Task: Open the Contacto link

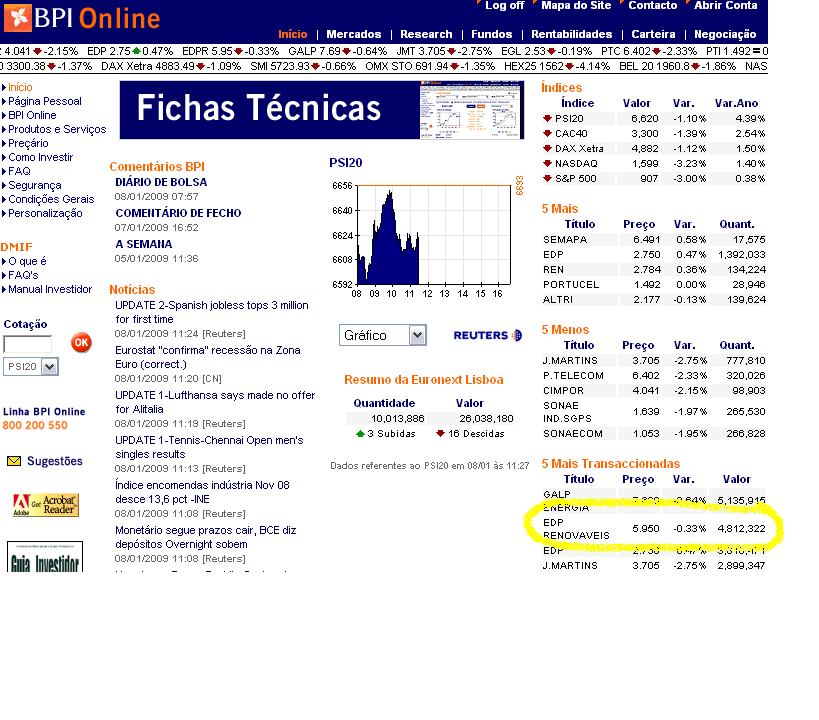Action: point(652,5)
